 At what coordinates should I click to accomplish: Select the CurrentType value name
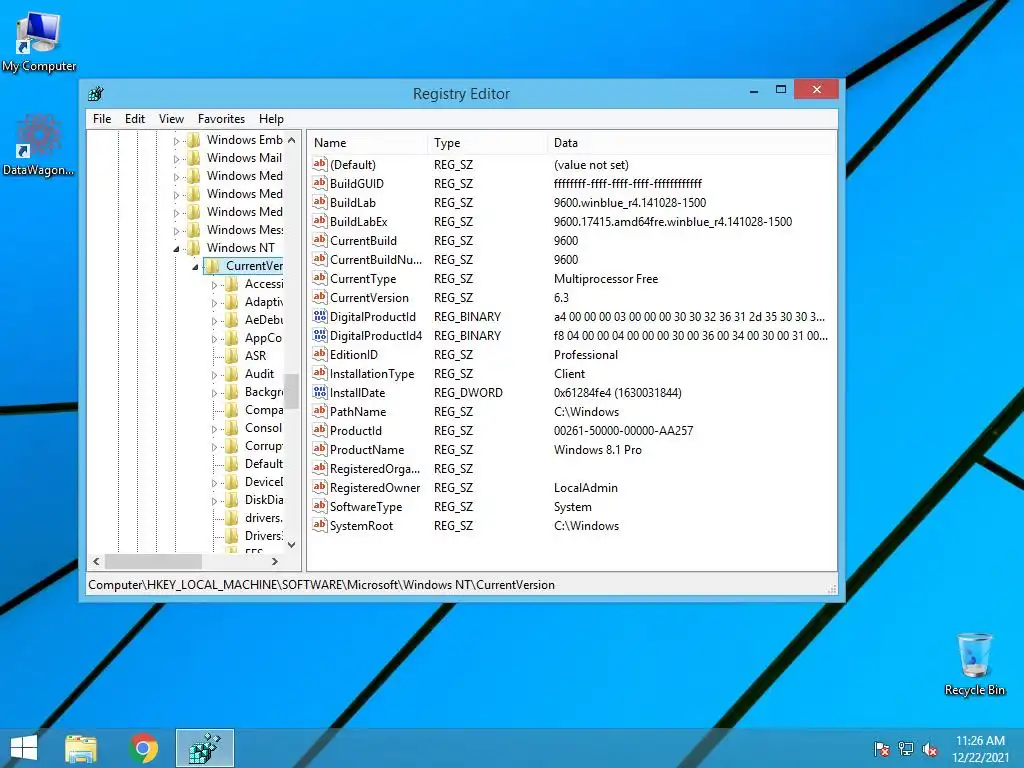click(362, 278)
